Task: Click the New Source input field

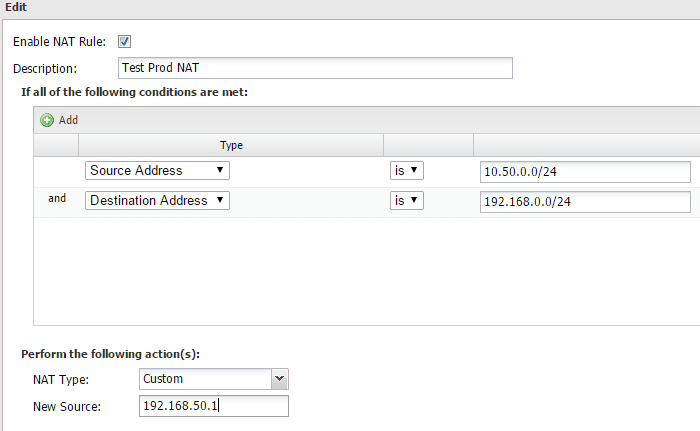Action: tap(214, 406)
